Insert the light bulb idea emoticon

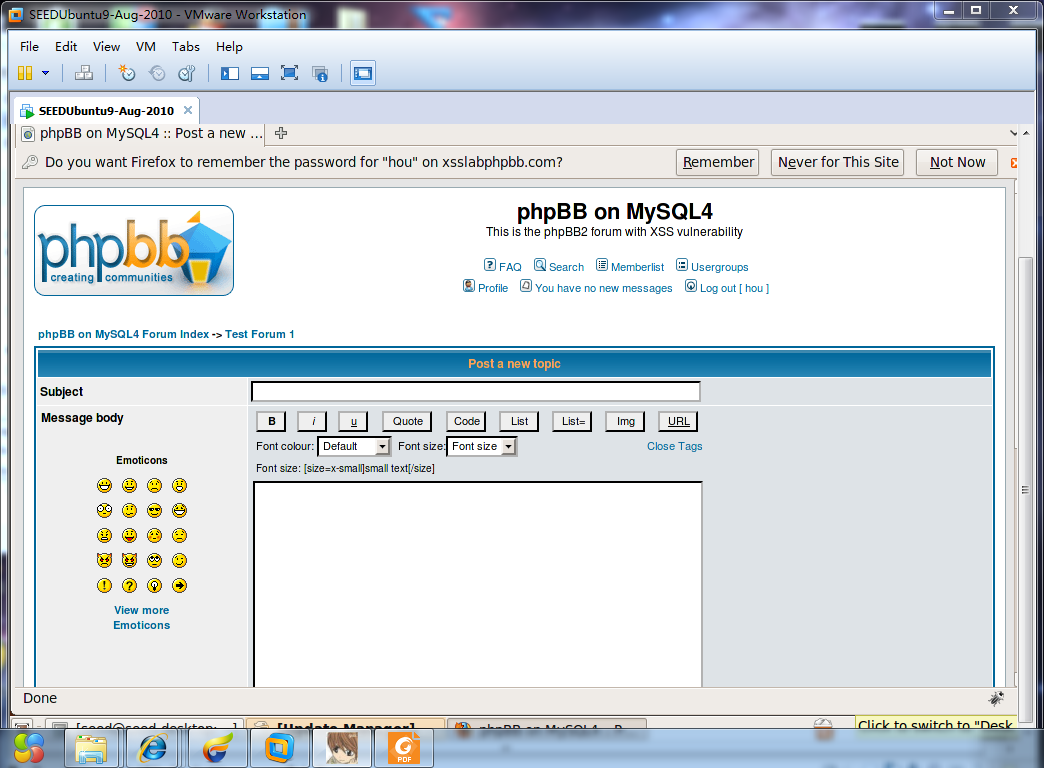[x=154, y=585]
